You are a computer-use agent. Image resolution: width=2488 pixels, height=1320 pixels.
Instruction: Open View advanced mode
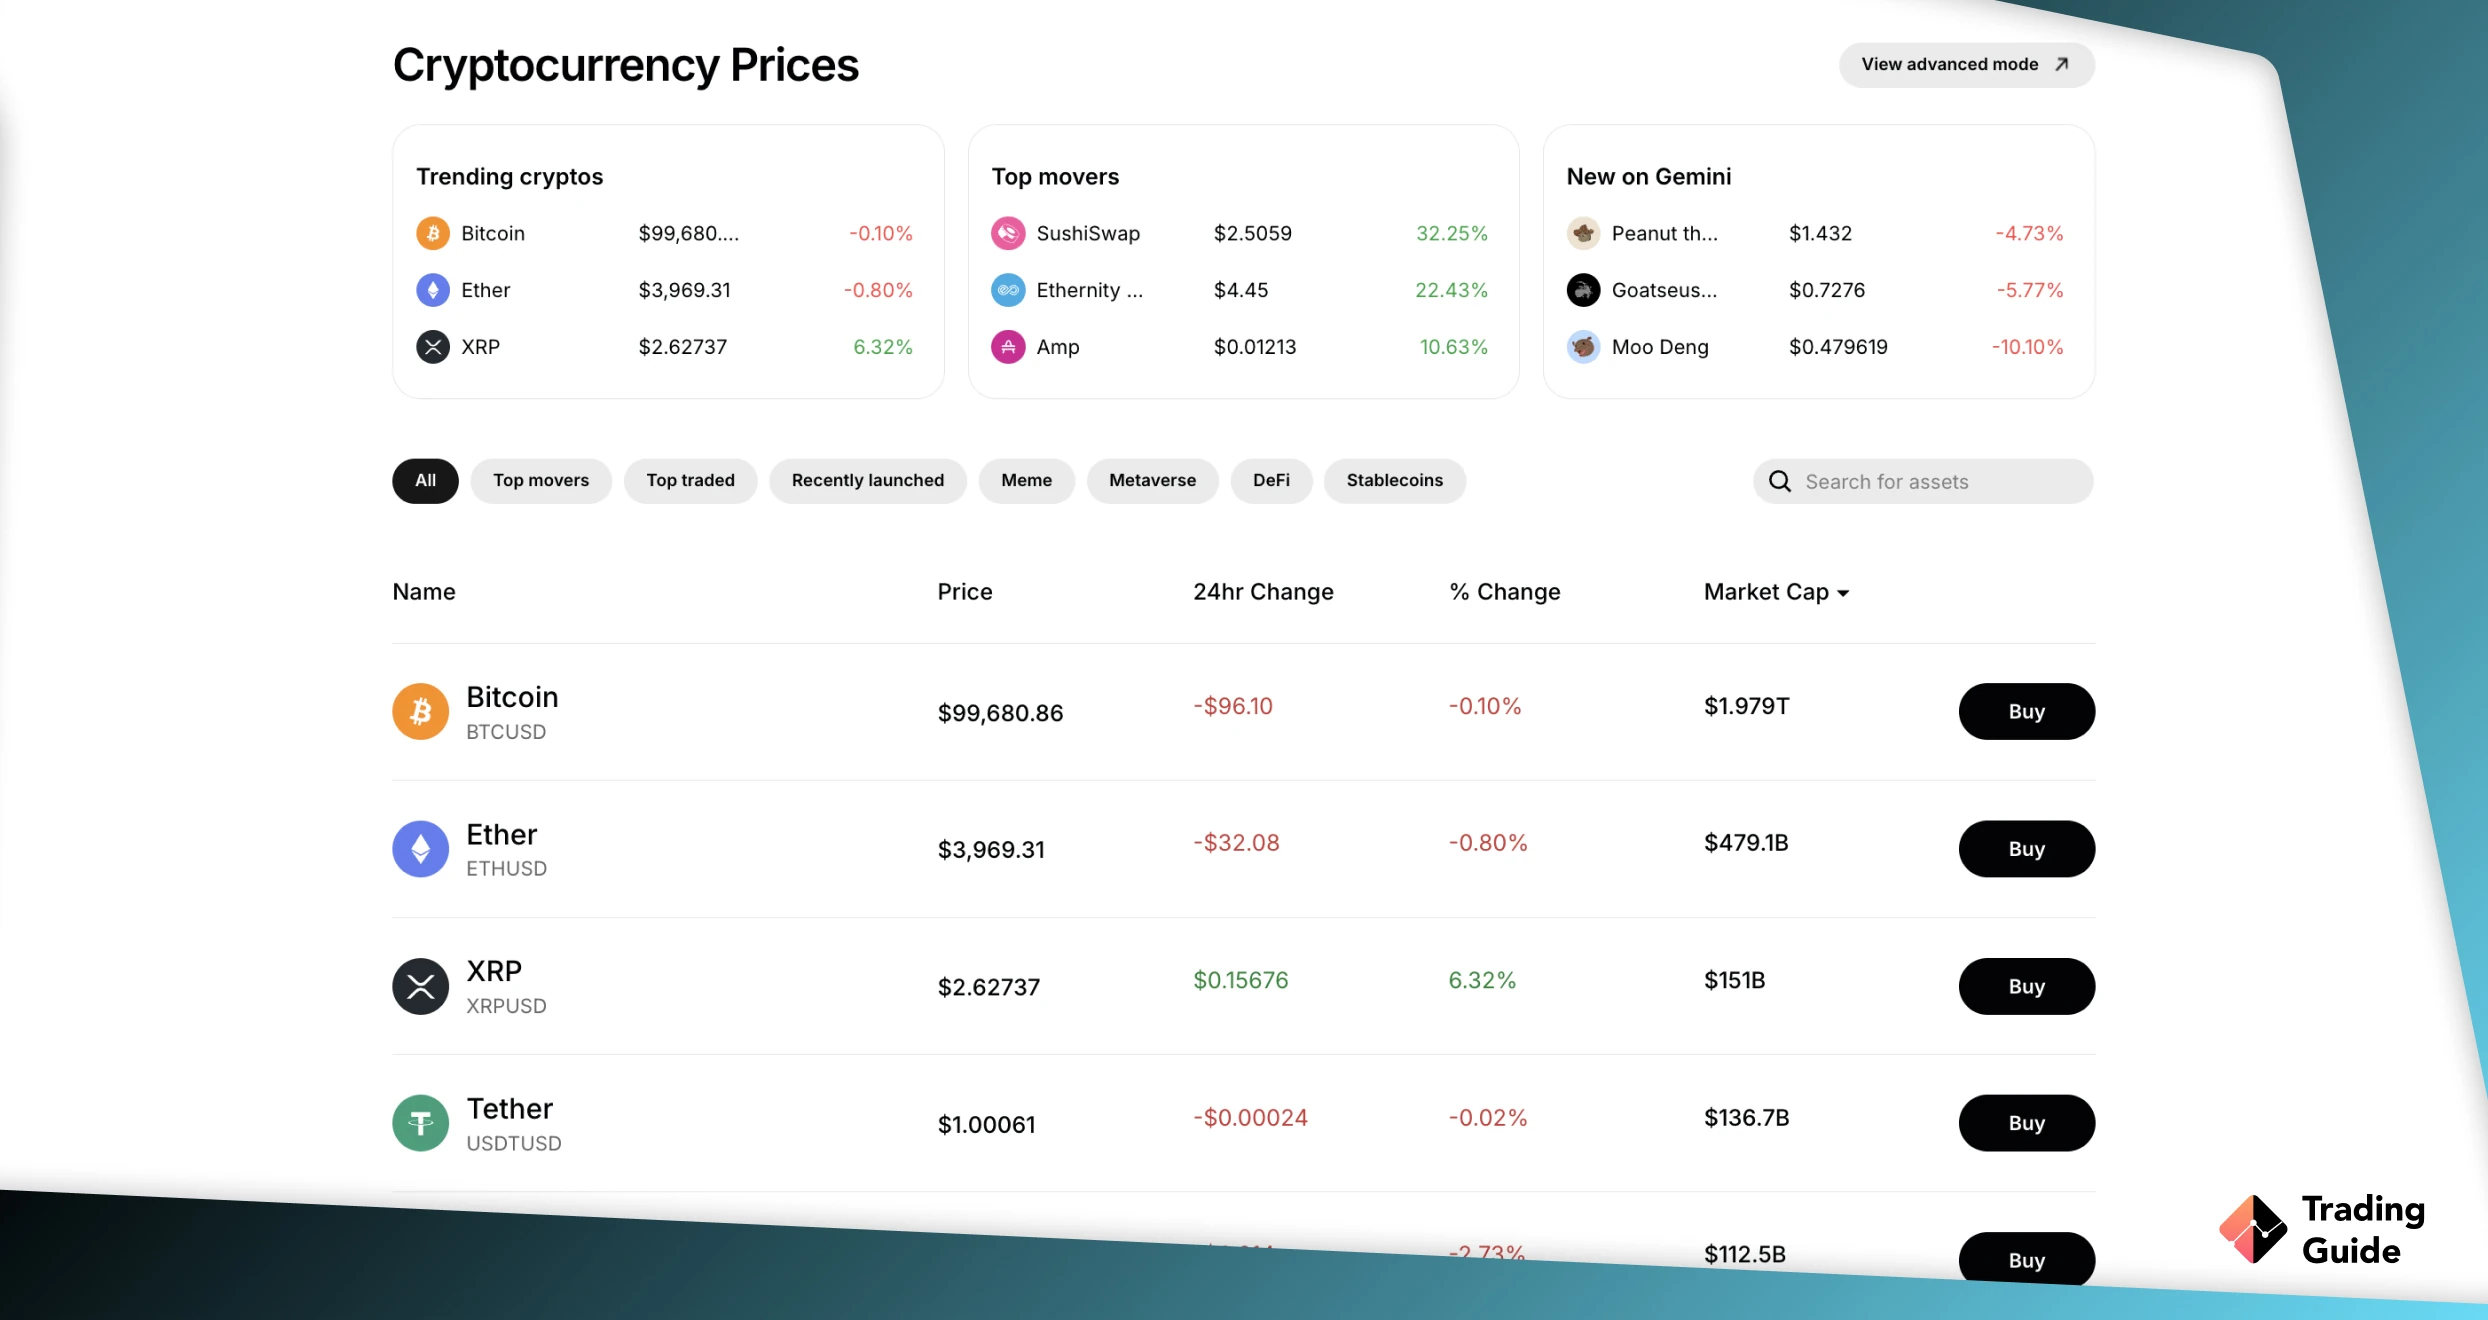pos(1967,65)
